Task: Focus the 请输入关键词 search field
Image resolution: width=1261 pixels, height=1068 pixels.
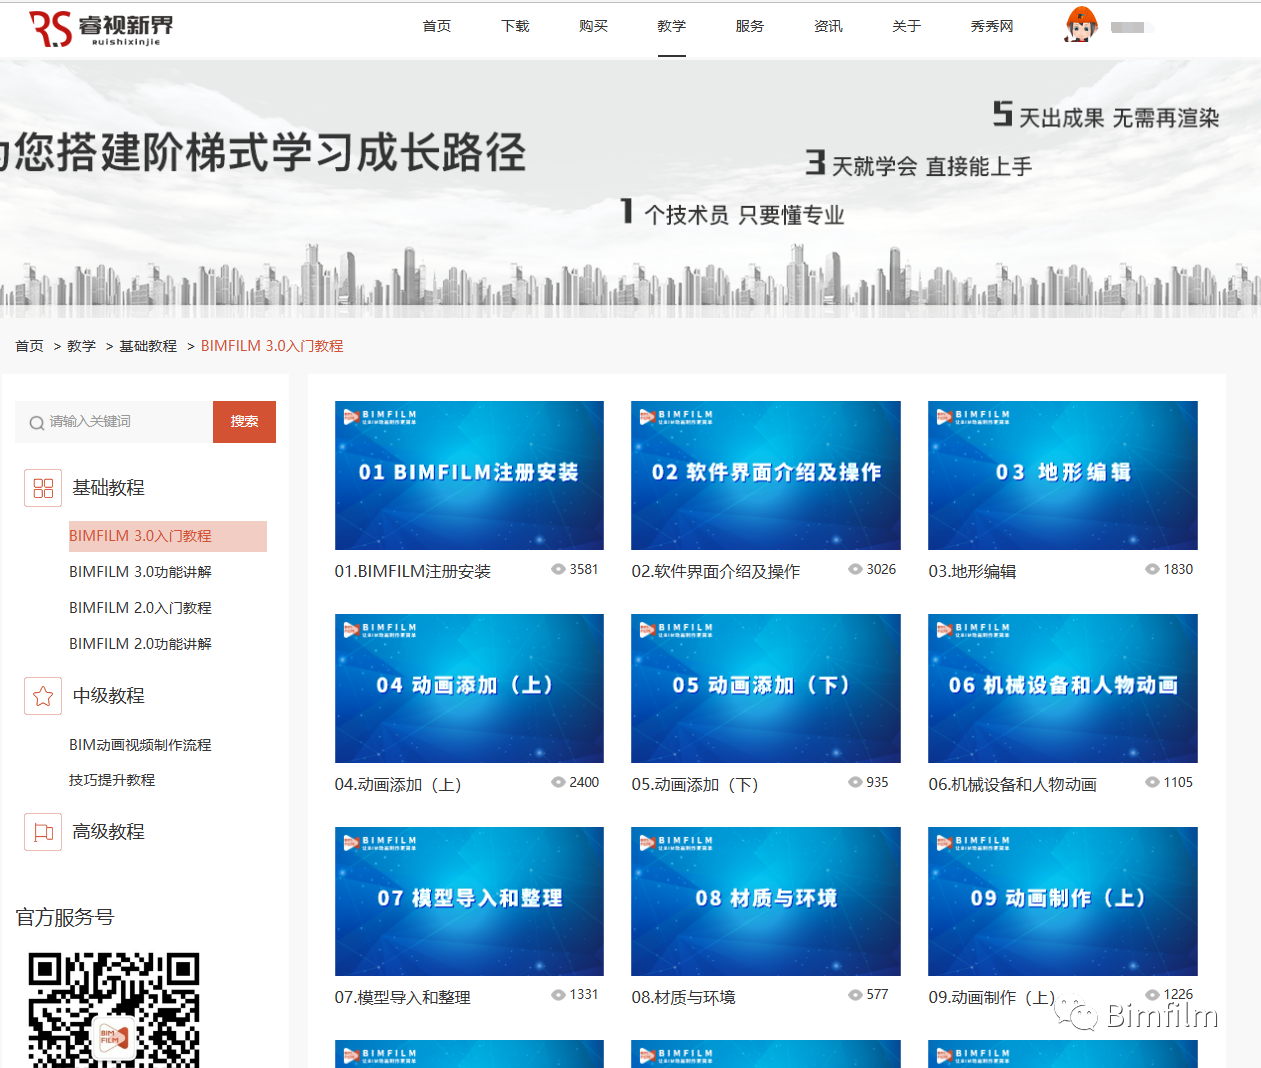Action: (114, 422)
